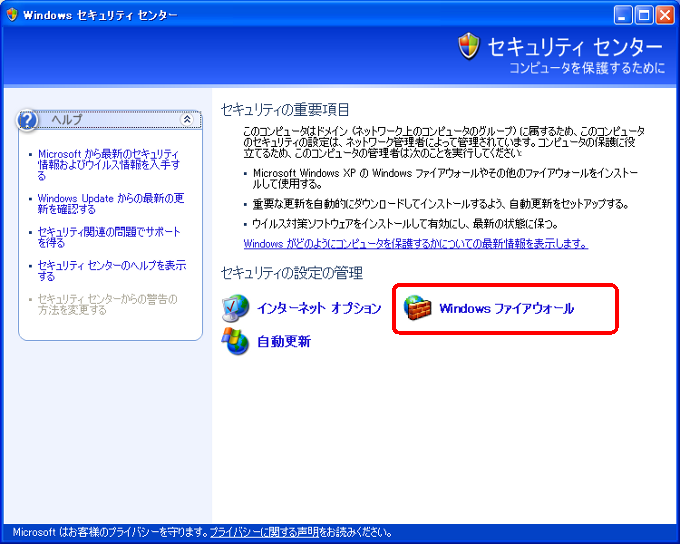Click the インターネット オプション text label
681x545 pixels.
pos(319,309)
